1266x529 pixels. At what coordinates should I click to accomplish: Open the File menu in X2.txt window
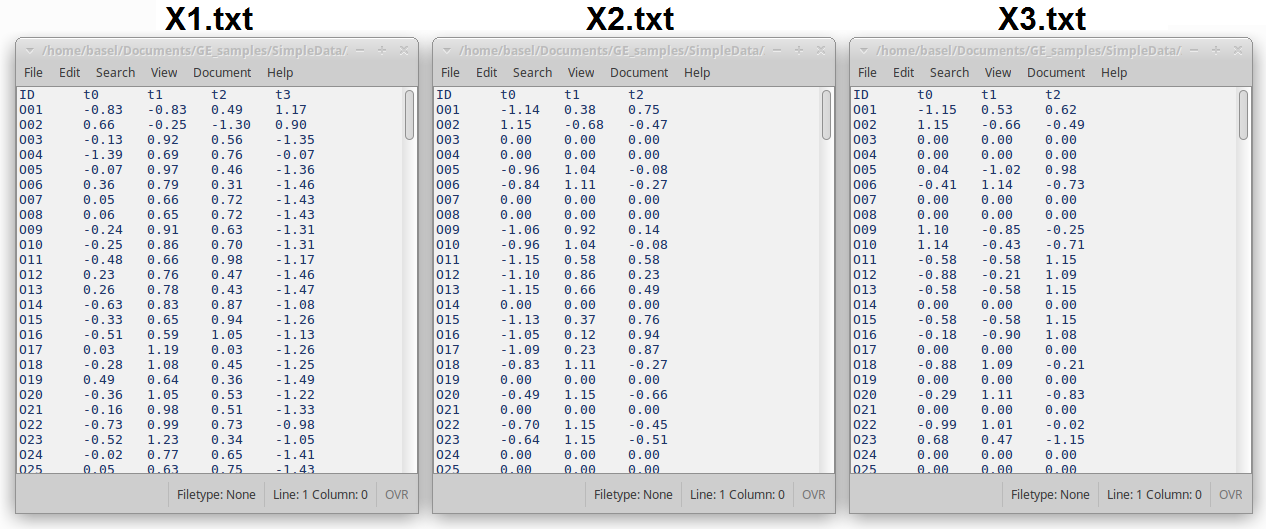pos(450,72)
